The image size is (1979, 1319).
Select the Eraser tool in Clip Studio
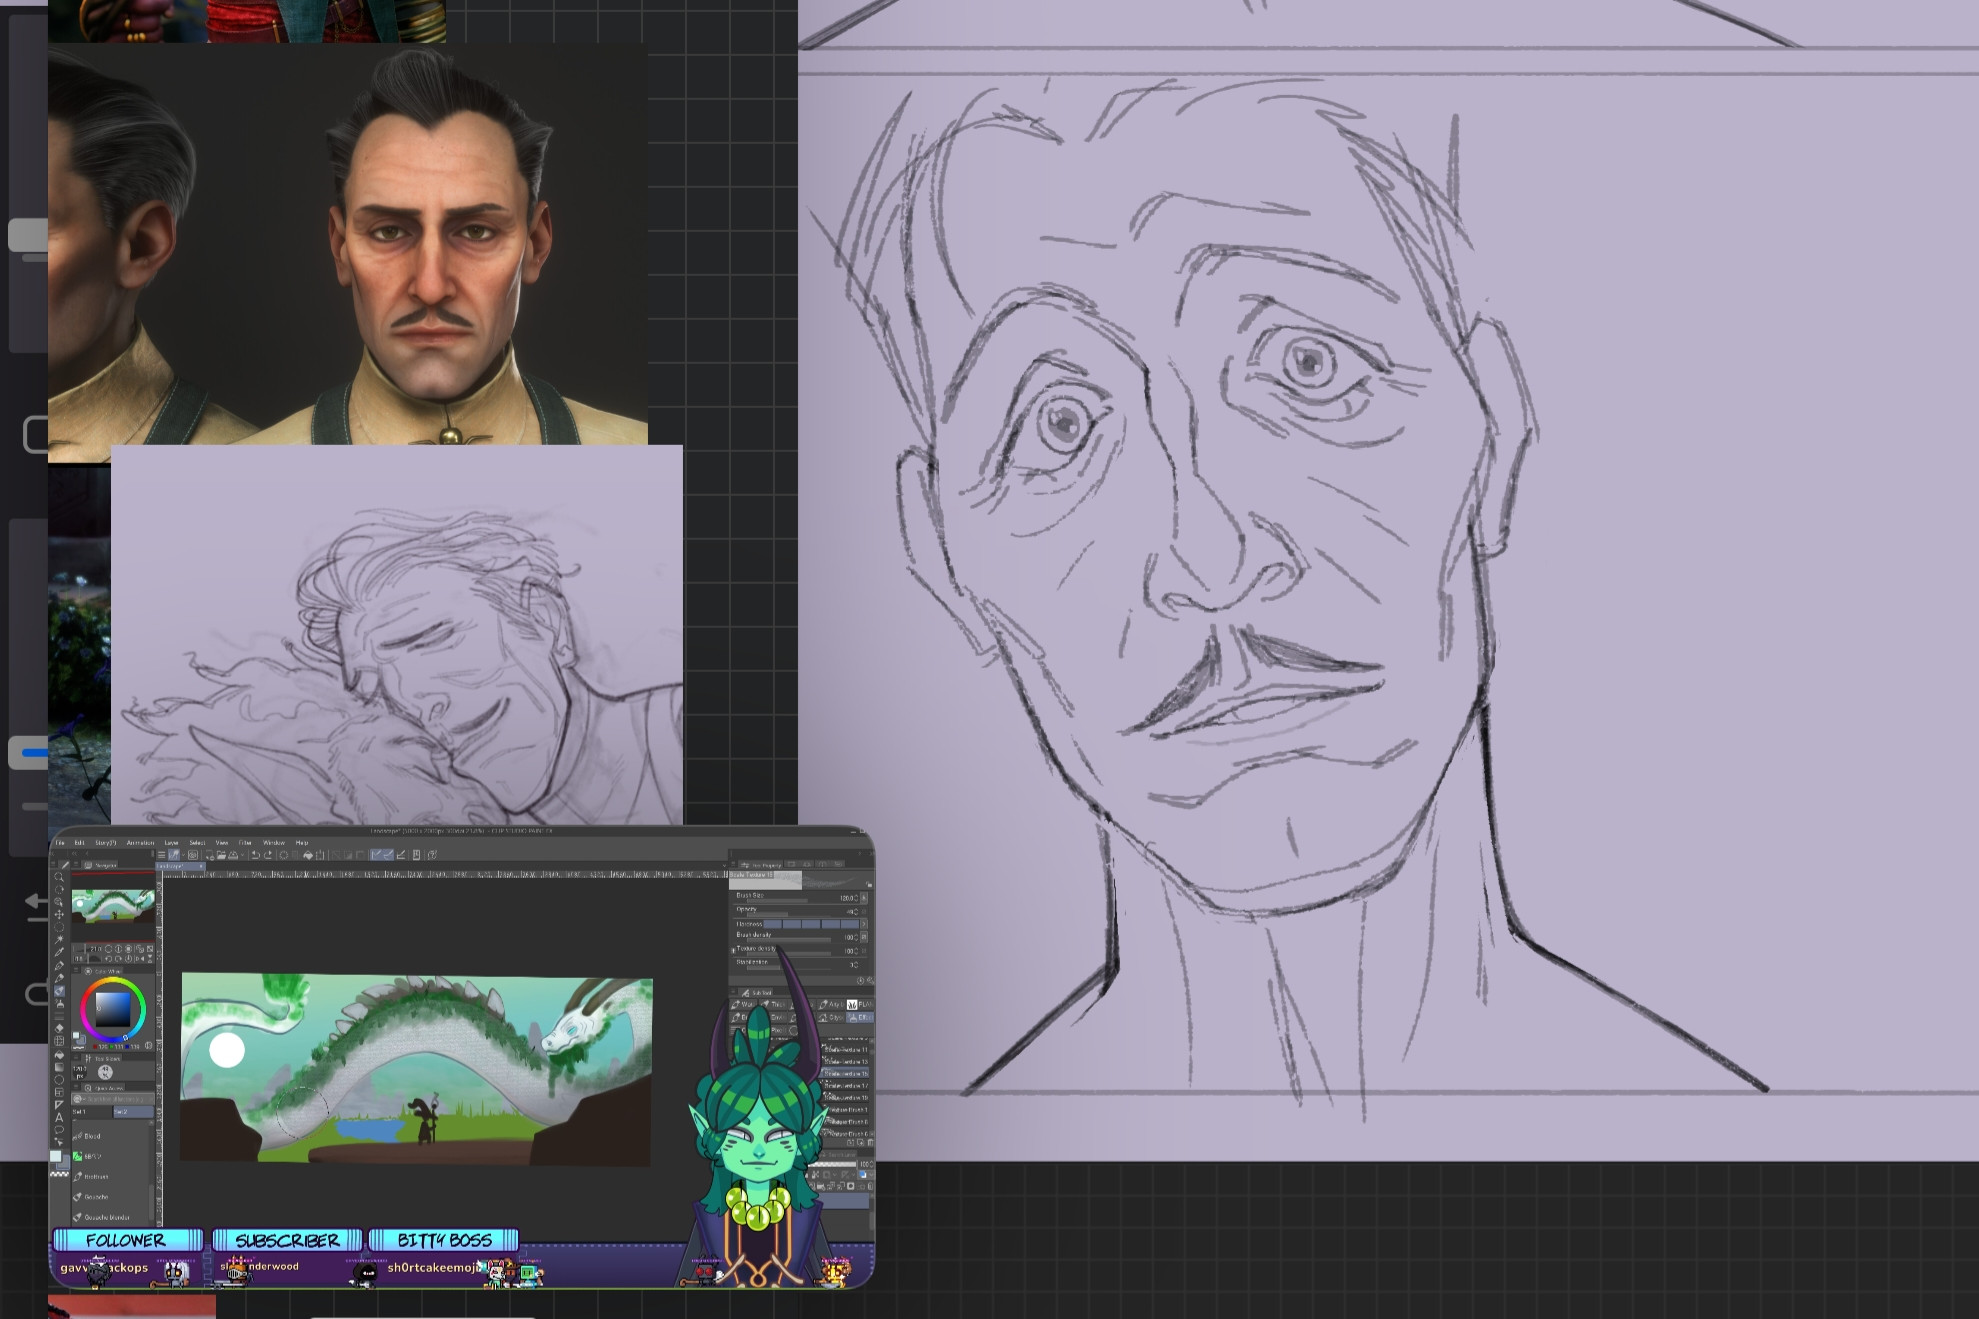[x=59, y=1029]
